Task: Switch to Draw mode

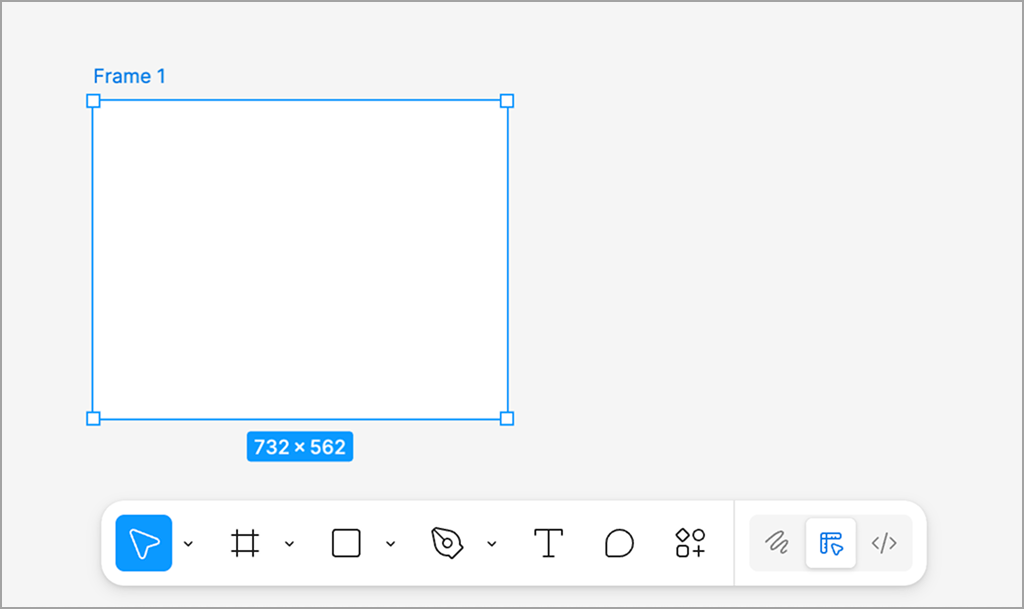Action: 777,543
